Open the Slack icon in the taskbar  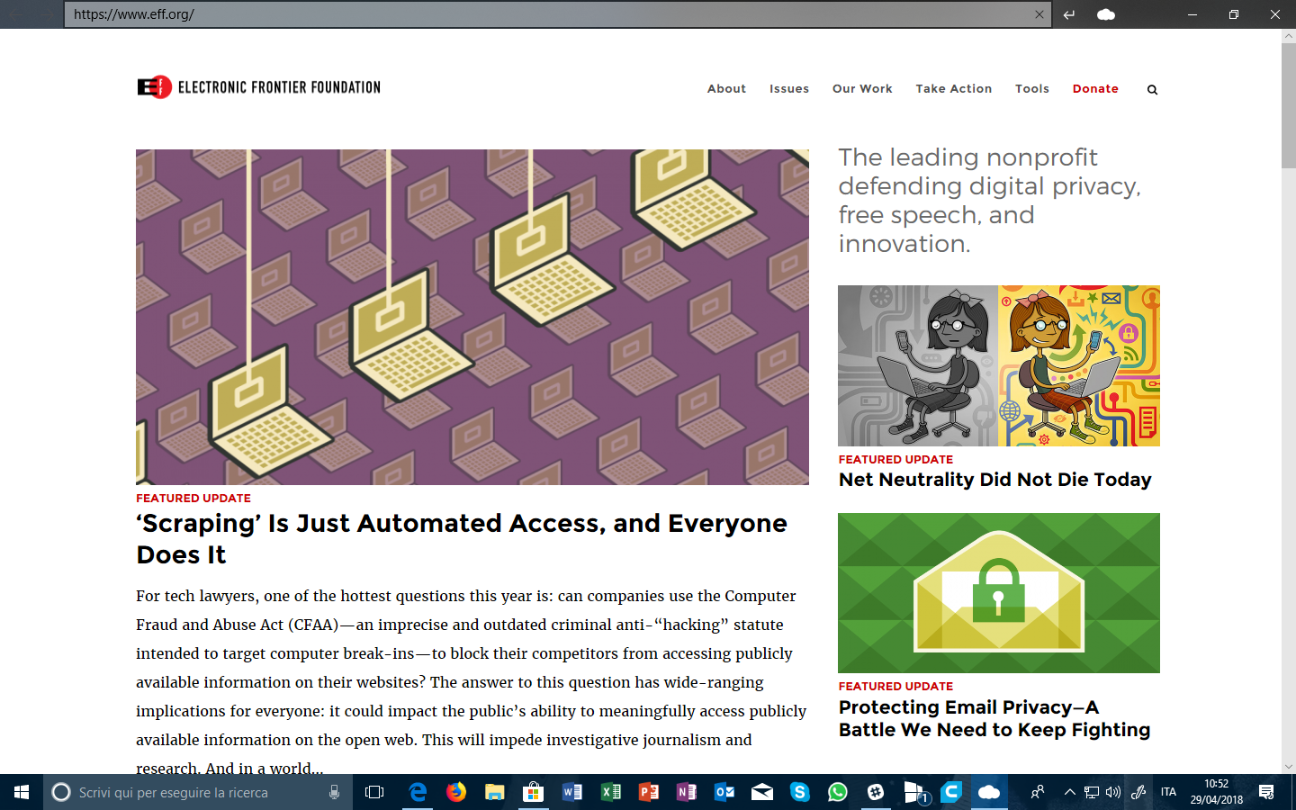pos(876,792)
